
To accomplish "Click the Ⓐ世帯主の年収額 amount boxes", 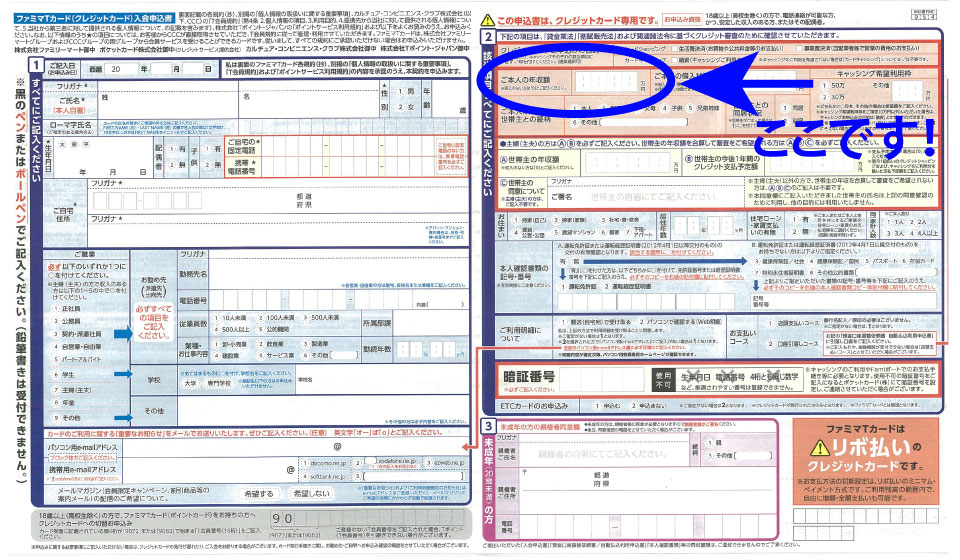I will pos(628,163).
